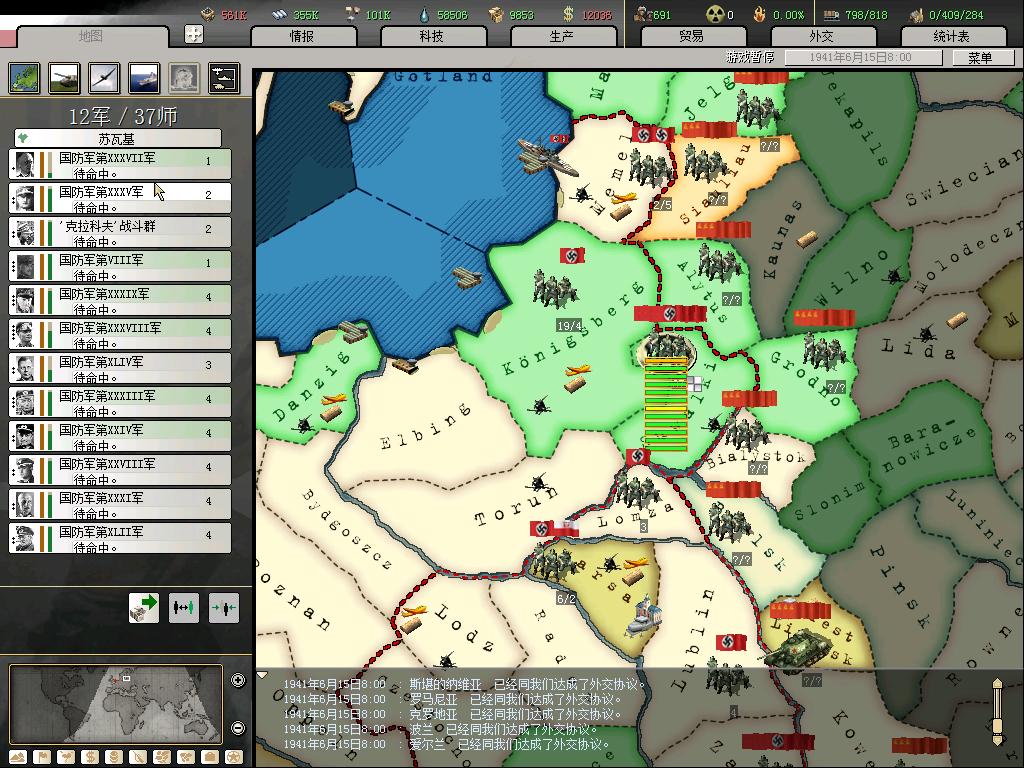Click the 苏瓦基 province name header
This screenshot has height=768, width=1024.
(118, 138)
